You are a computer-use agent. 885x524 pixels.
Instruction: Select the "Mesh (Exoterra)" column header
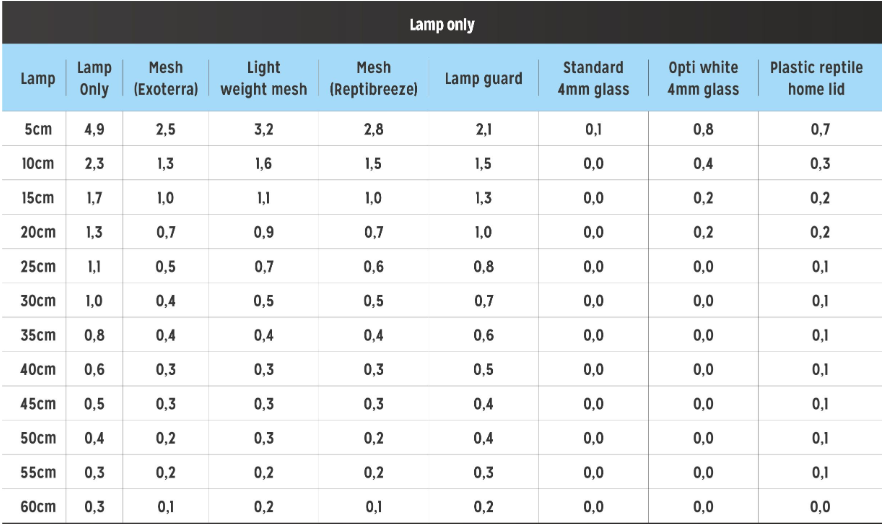[166, 78]
